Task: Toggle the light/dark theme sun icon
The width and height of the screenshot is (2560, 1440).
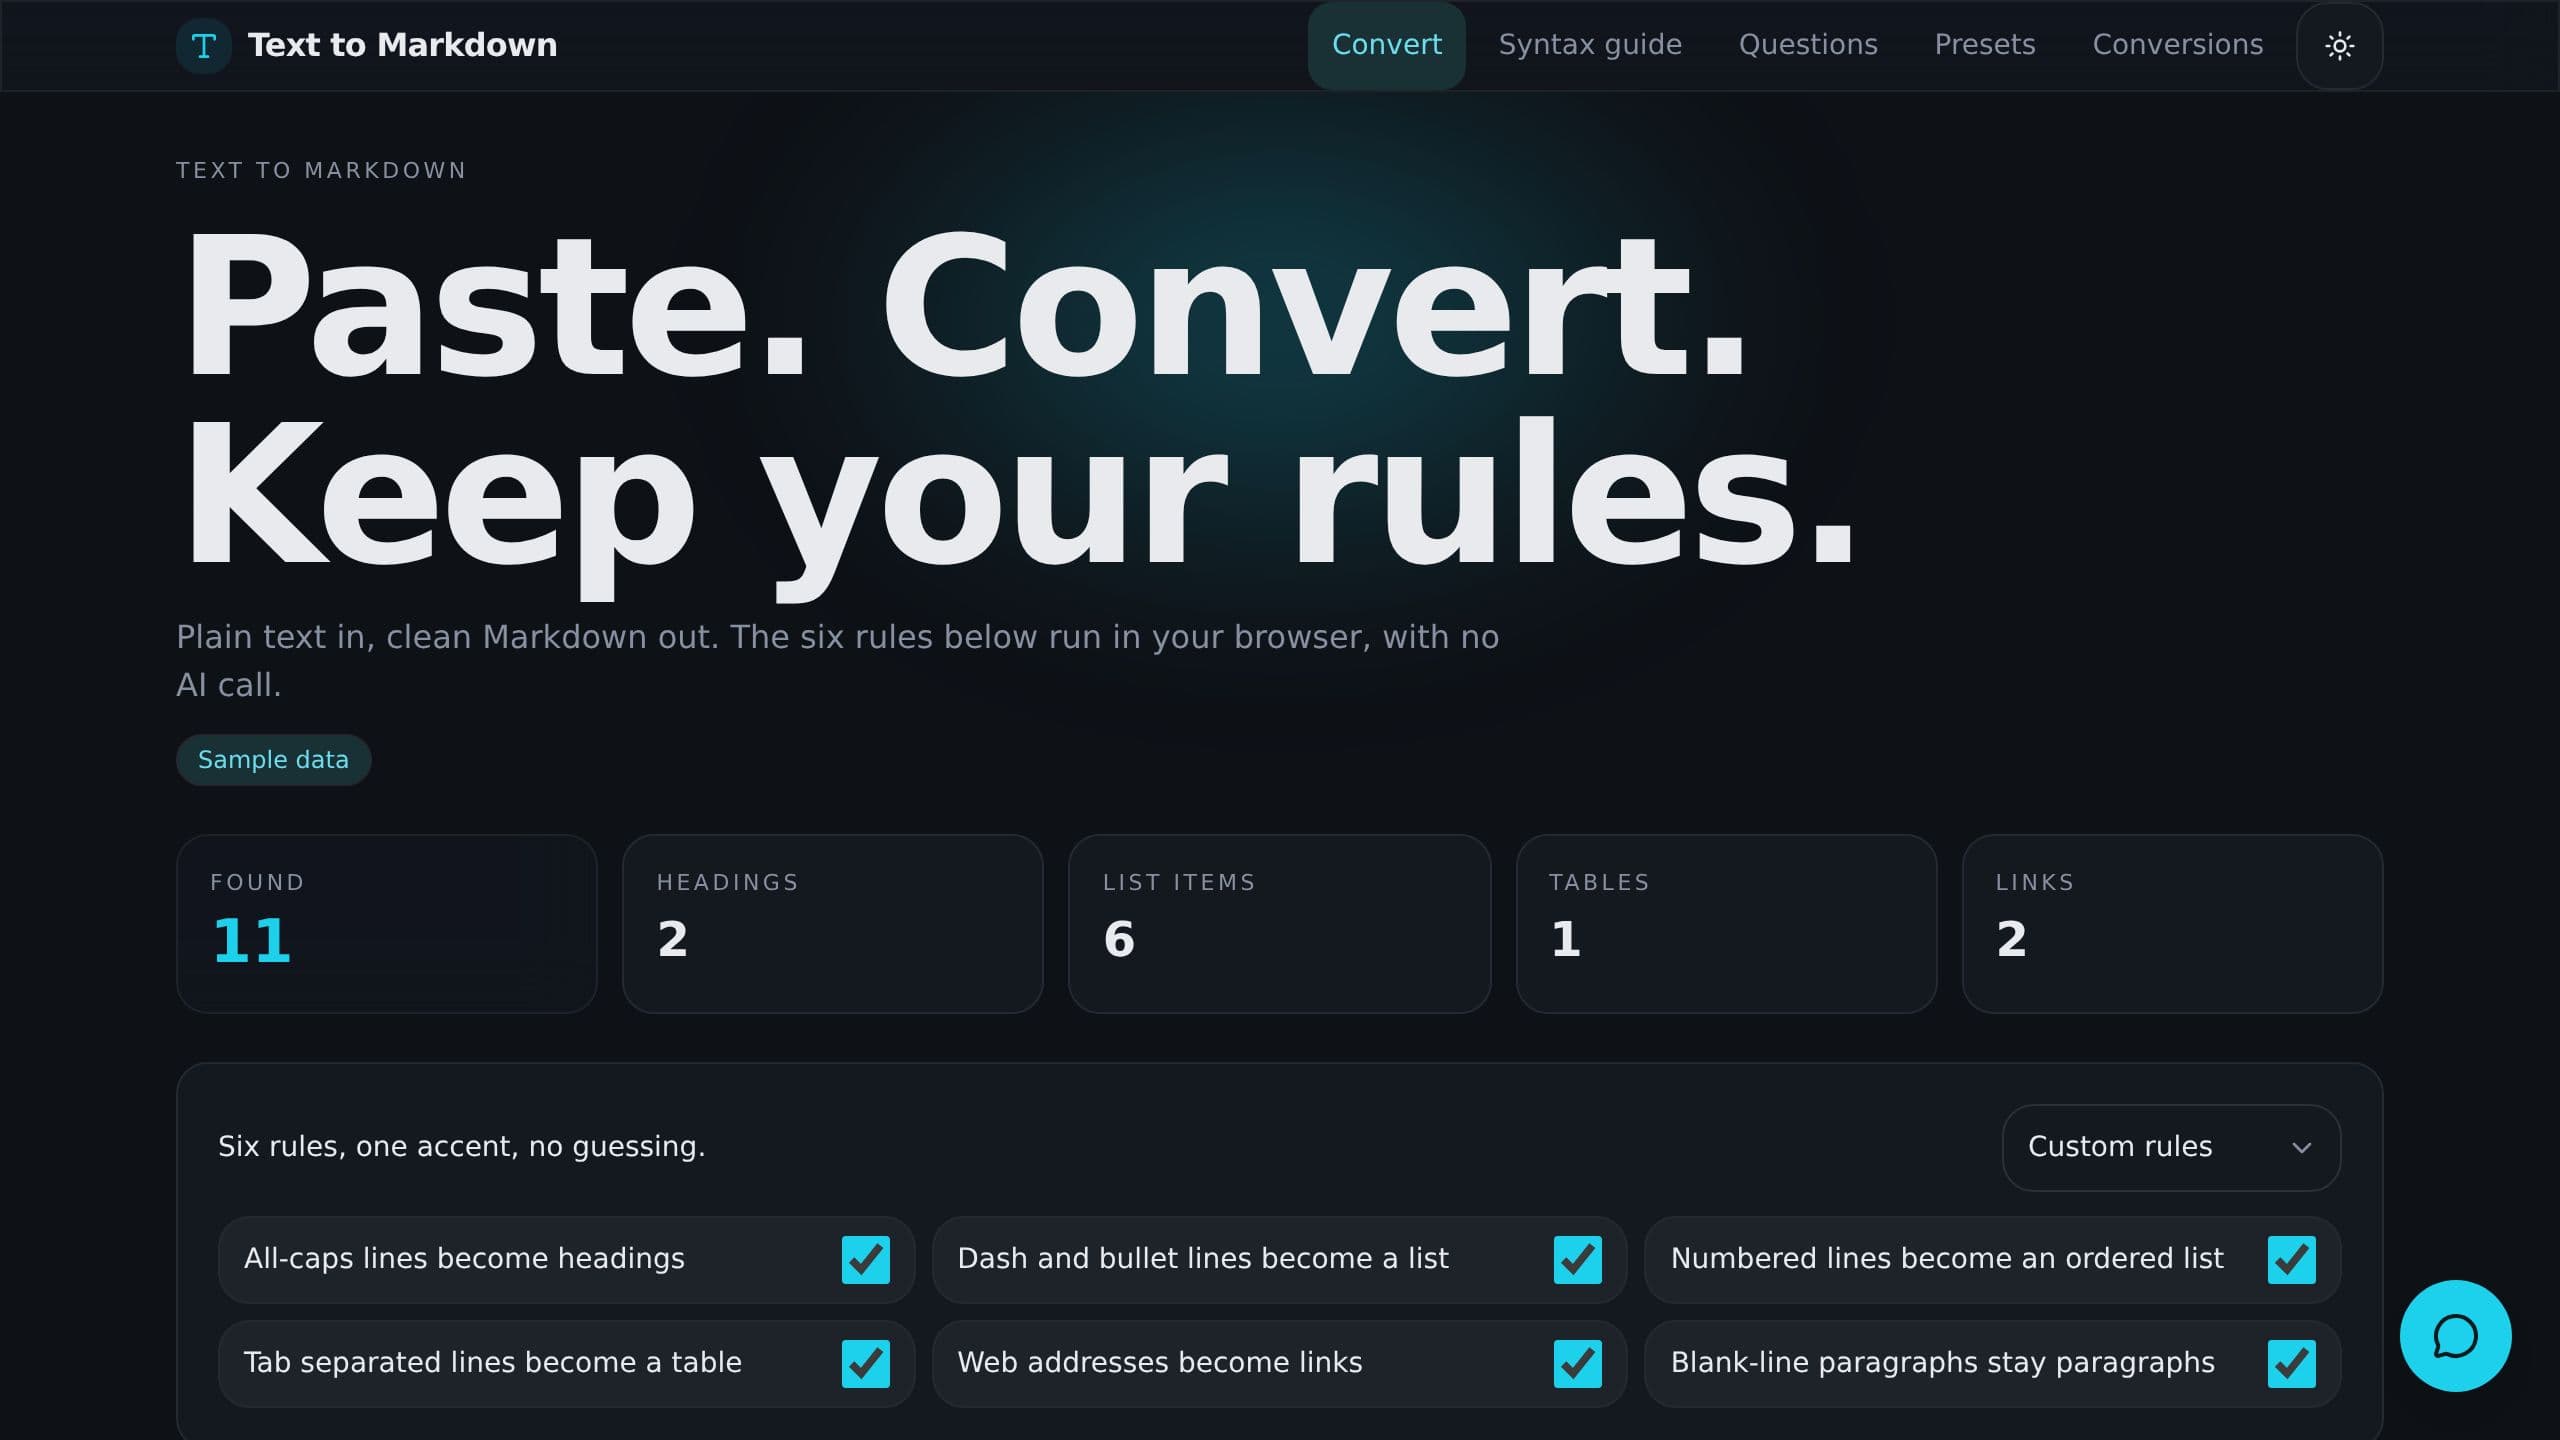Action: pyautogui.click(x=2339, y=46)
